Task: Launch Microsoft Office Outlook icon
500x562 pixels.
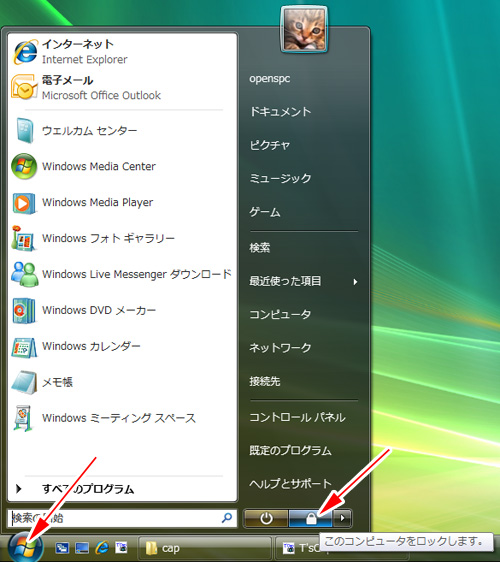Action: tap(24, 87)
